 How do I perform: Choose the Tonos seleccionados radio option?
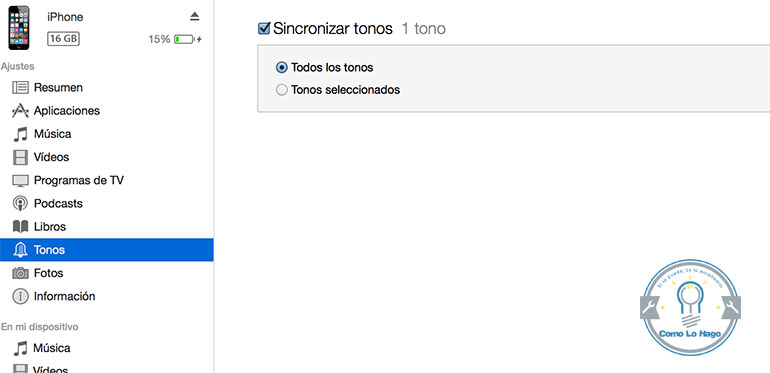coord(281,90)
